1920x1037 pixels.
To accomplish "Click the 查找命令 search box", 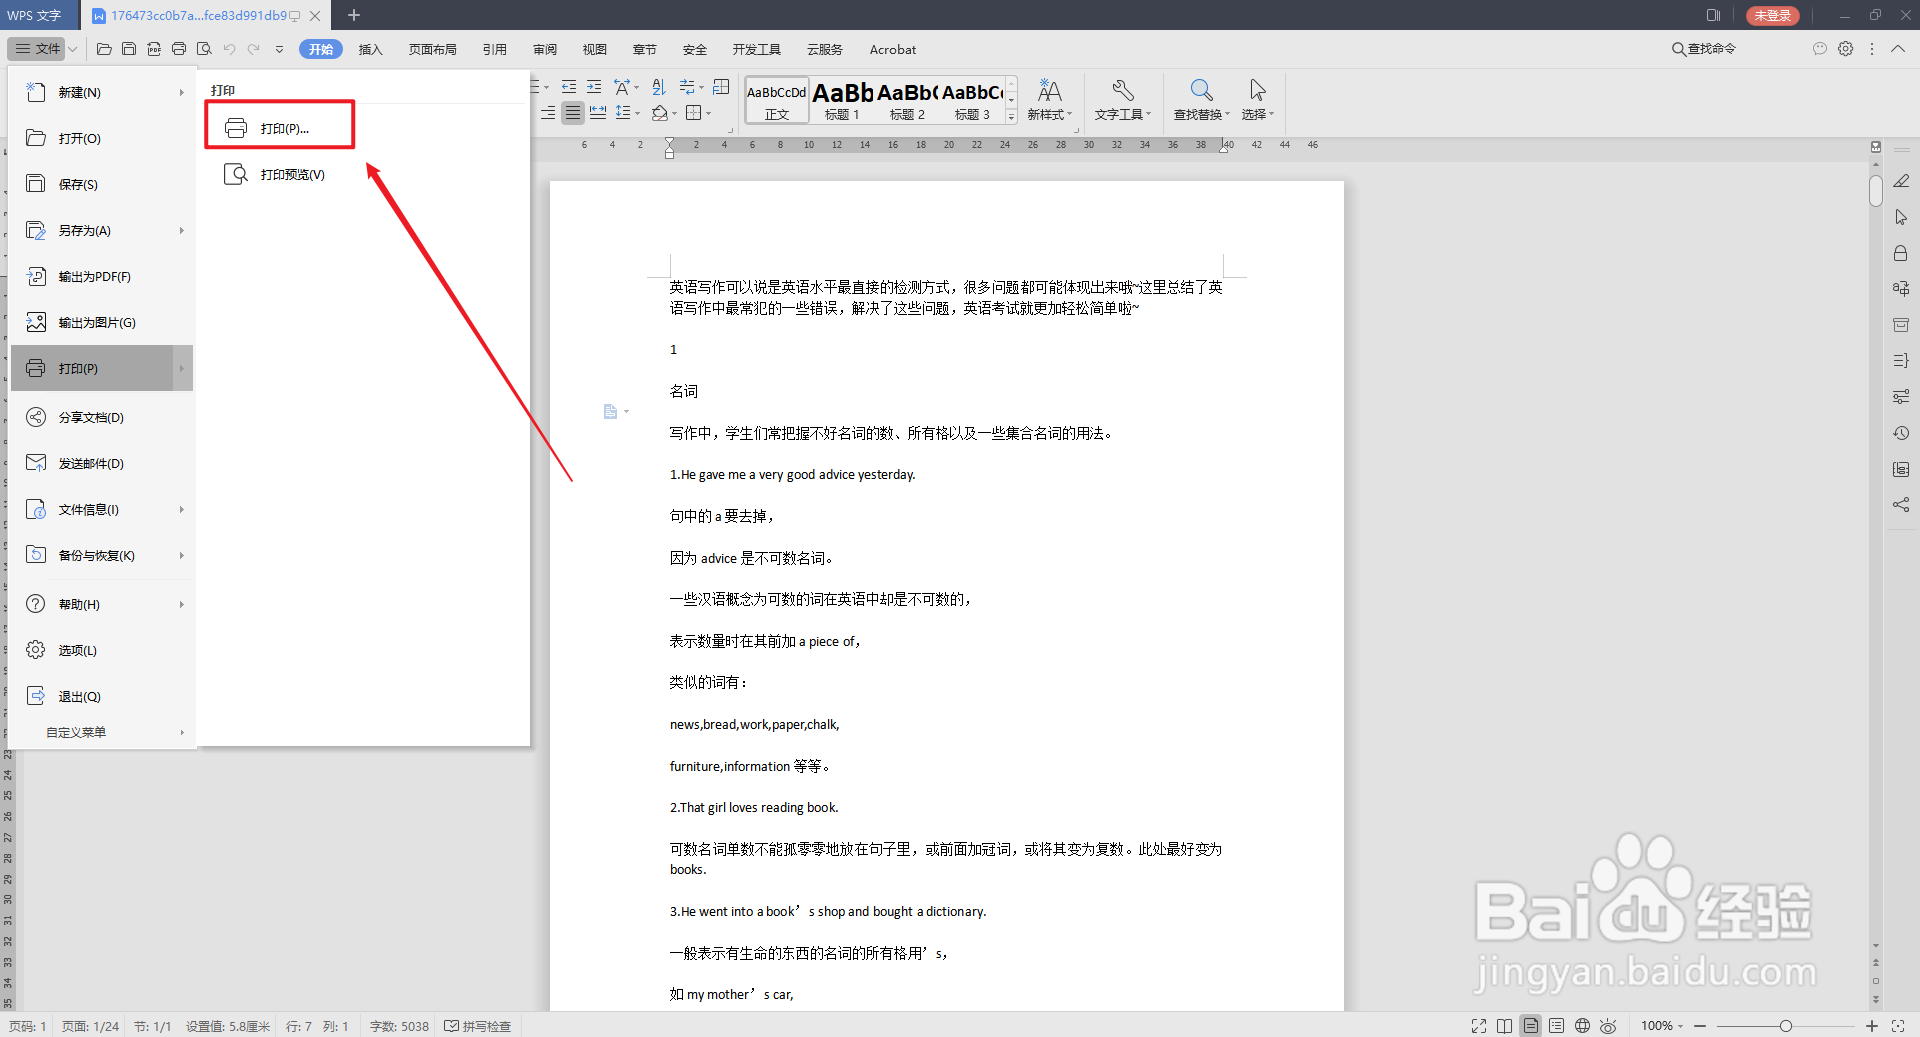I will (x=1704, y=48).
